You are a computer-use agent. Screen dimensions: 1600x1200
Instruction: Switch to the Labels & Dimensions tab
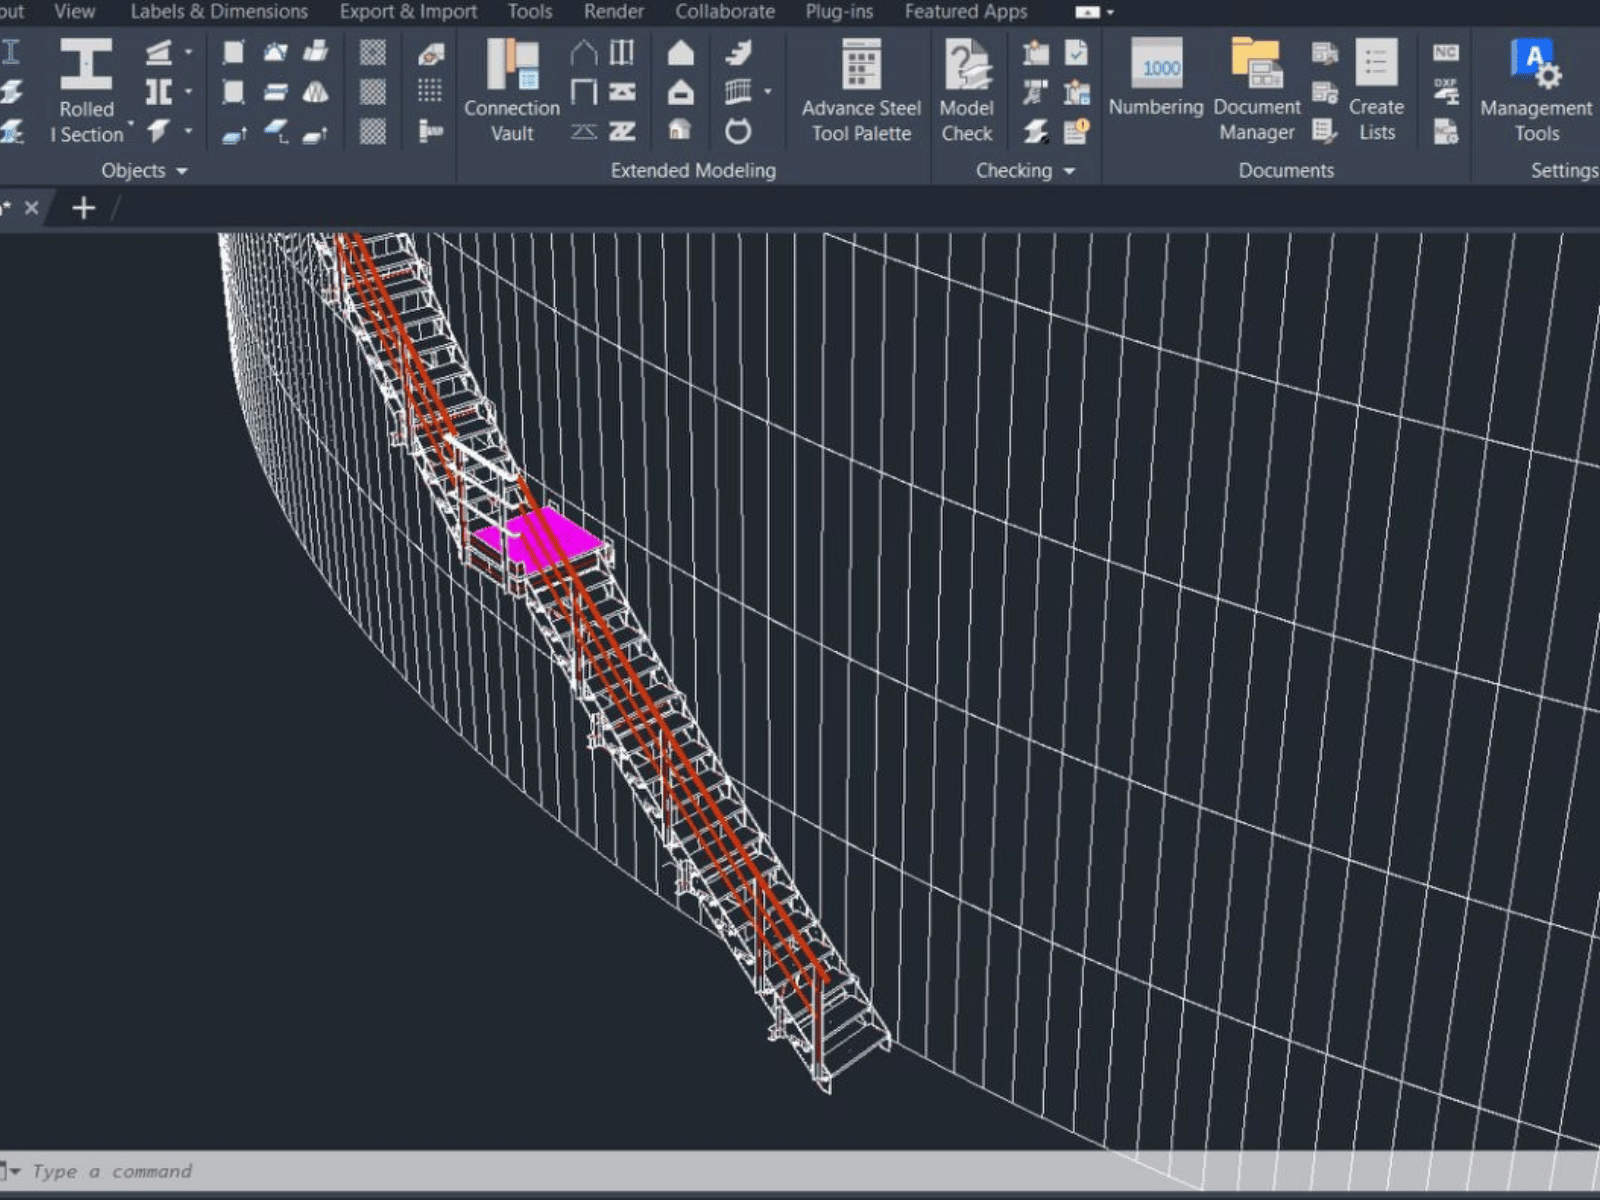click(219, 12)
